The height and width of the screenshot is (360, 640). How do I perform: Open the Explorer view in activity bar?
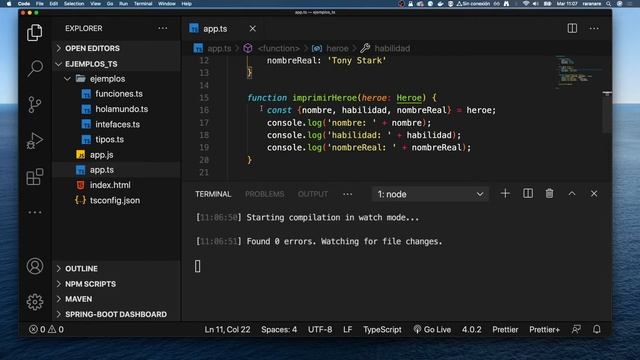[35, 33]
